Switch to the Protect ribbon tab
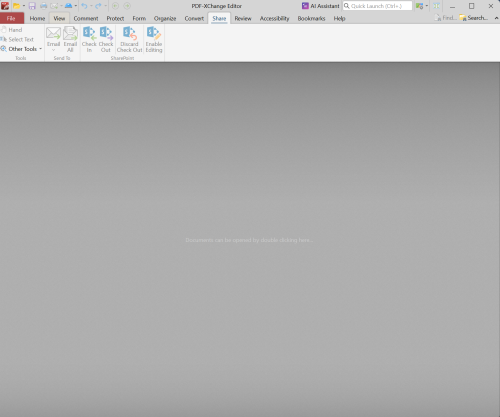The height and width of the screenshot is (417, 500). point(115,18)
